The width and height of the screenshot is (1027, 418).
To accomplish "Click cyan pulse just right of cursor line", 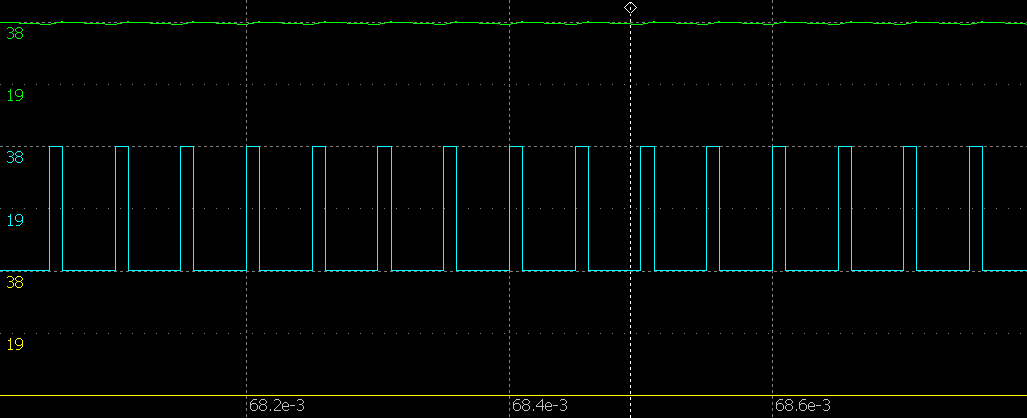I will [x=647, y=147].
